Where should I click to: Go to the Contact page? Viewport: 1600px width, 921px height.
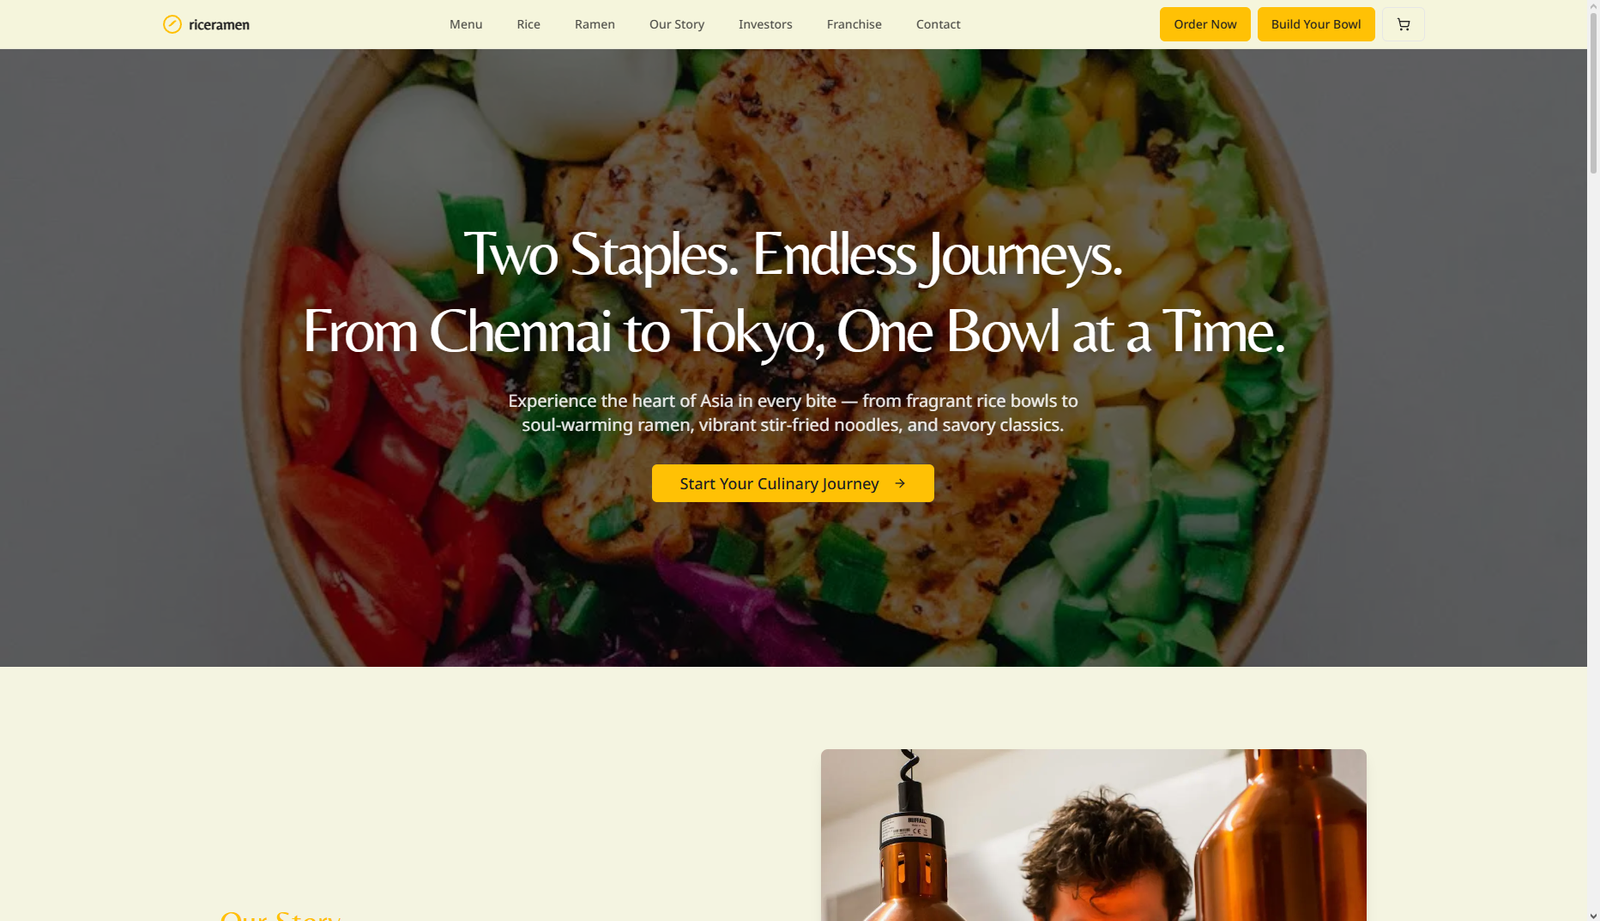click(938, 24)
